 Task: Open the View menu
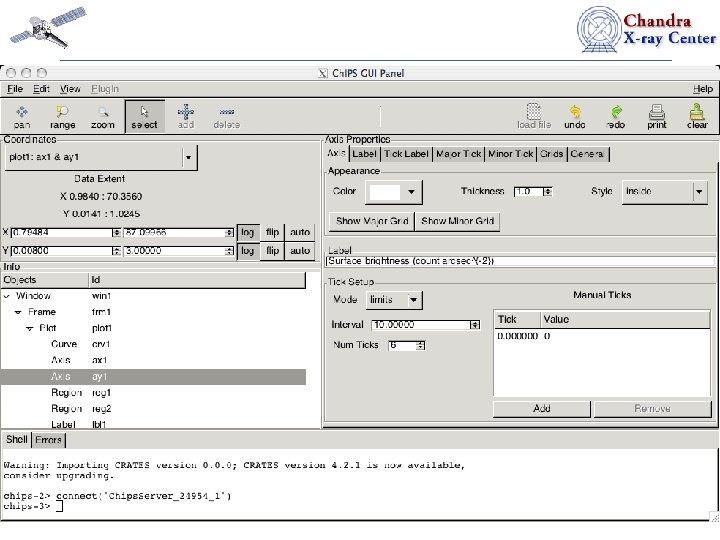point(70,89)
